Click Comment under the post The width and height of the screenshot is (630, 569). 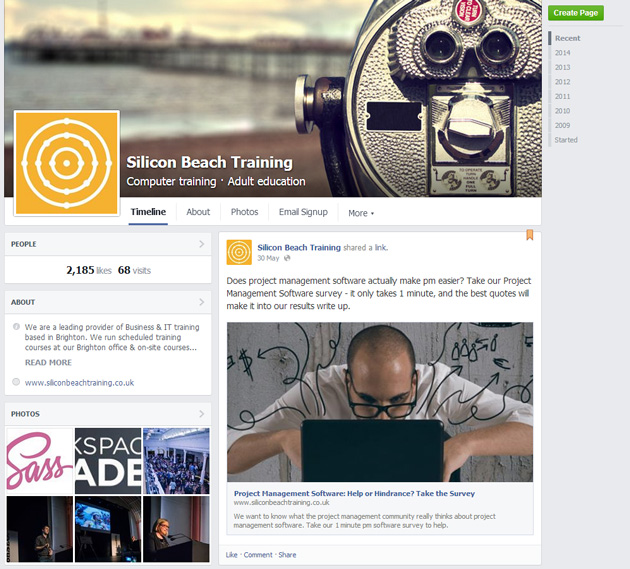tap(258, 555)
